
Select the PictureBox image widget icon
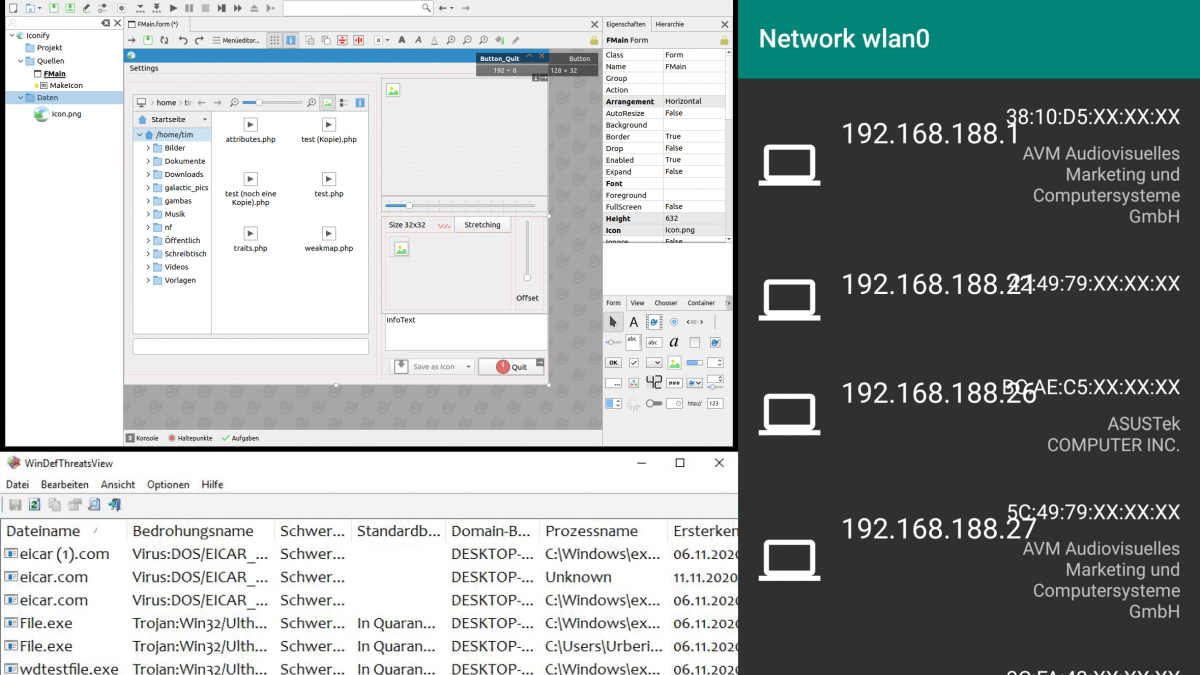(675, 362)
